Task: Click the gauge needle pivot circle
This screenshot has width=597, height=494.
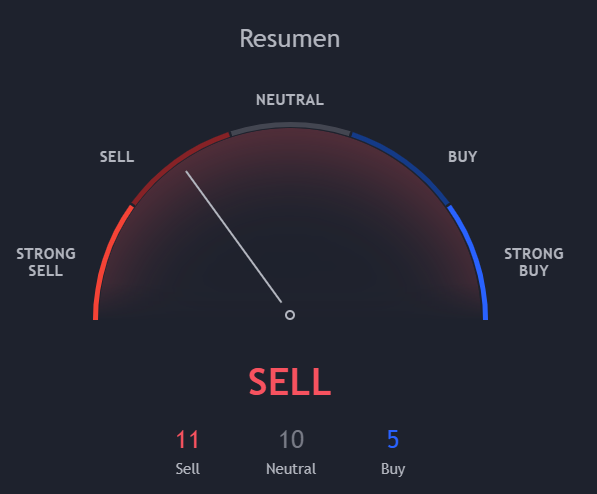Action: pyautogui.click(x=290, y=315)
